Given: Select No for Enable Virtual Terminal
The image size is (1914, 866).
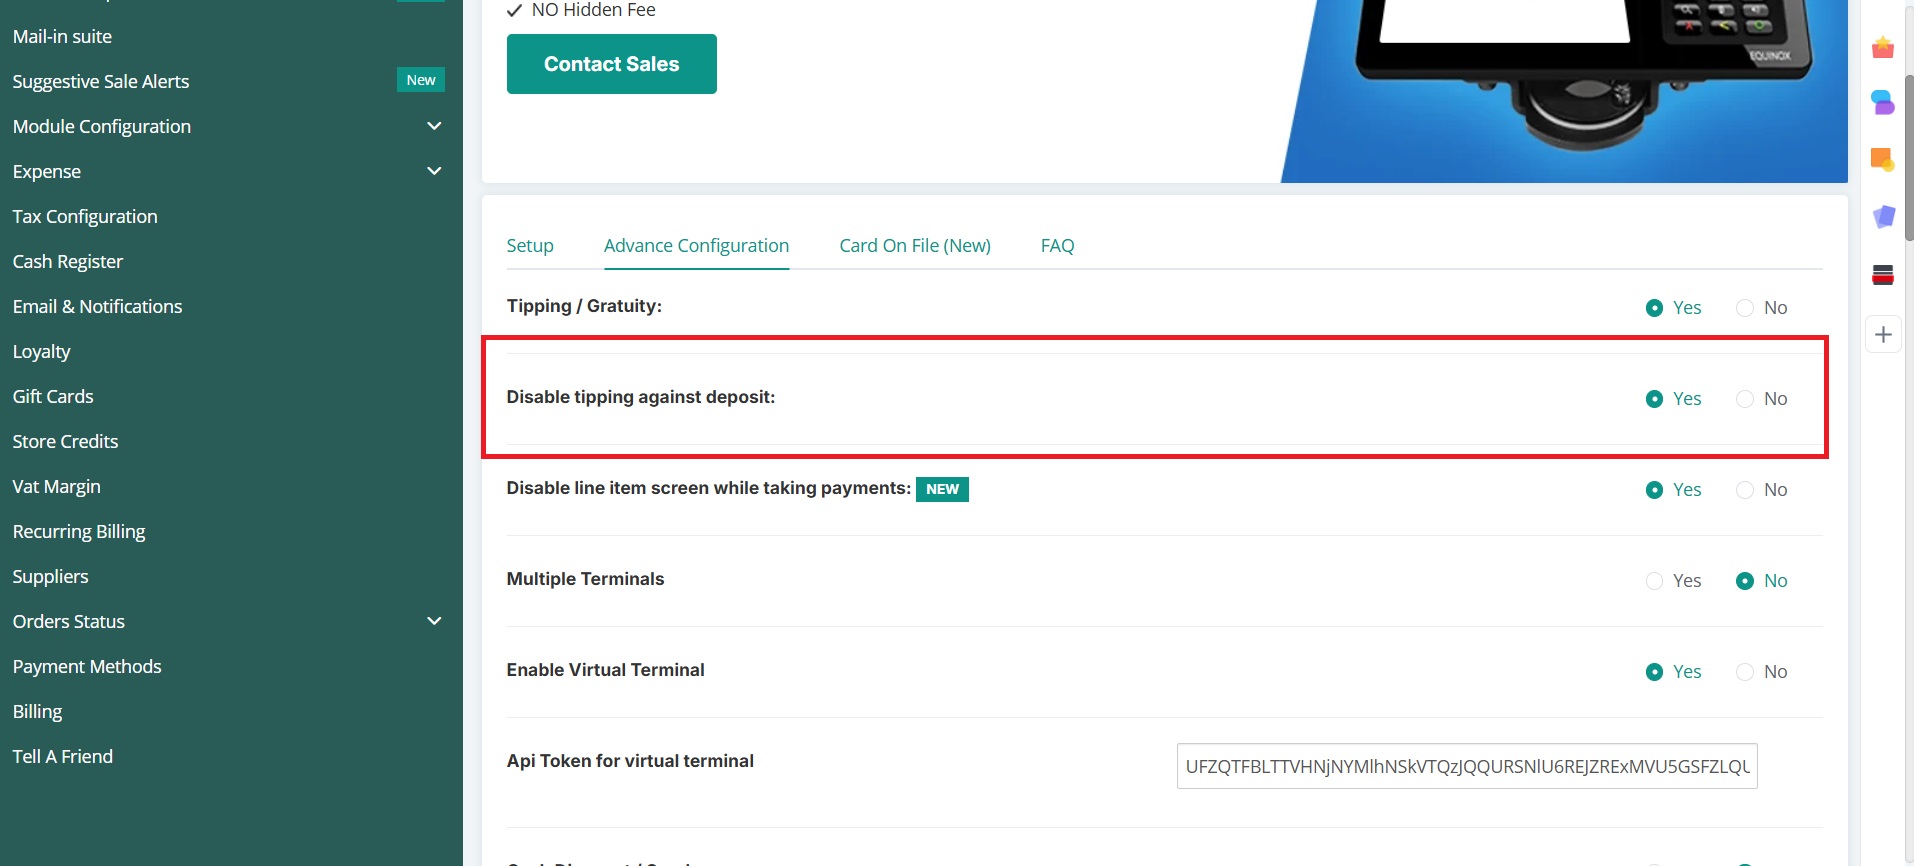Looking at the screenshot, I should pyautogui.click(x=1745, y=672).
